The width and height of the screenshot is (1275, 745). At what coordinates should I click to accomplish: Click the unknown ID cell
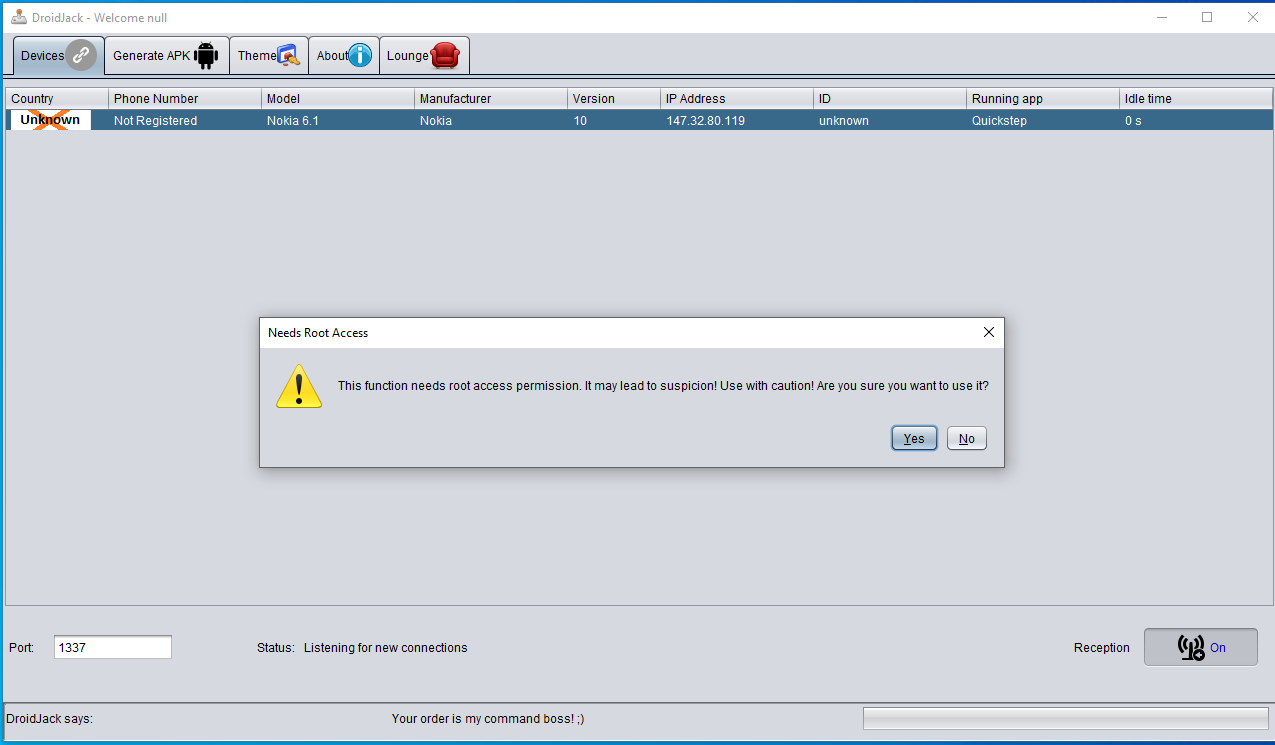coord(890,120)
